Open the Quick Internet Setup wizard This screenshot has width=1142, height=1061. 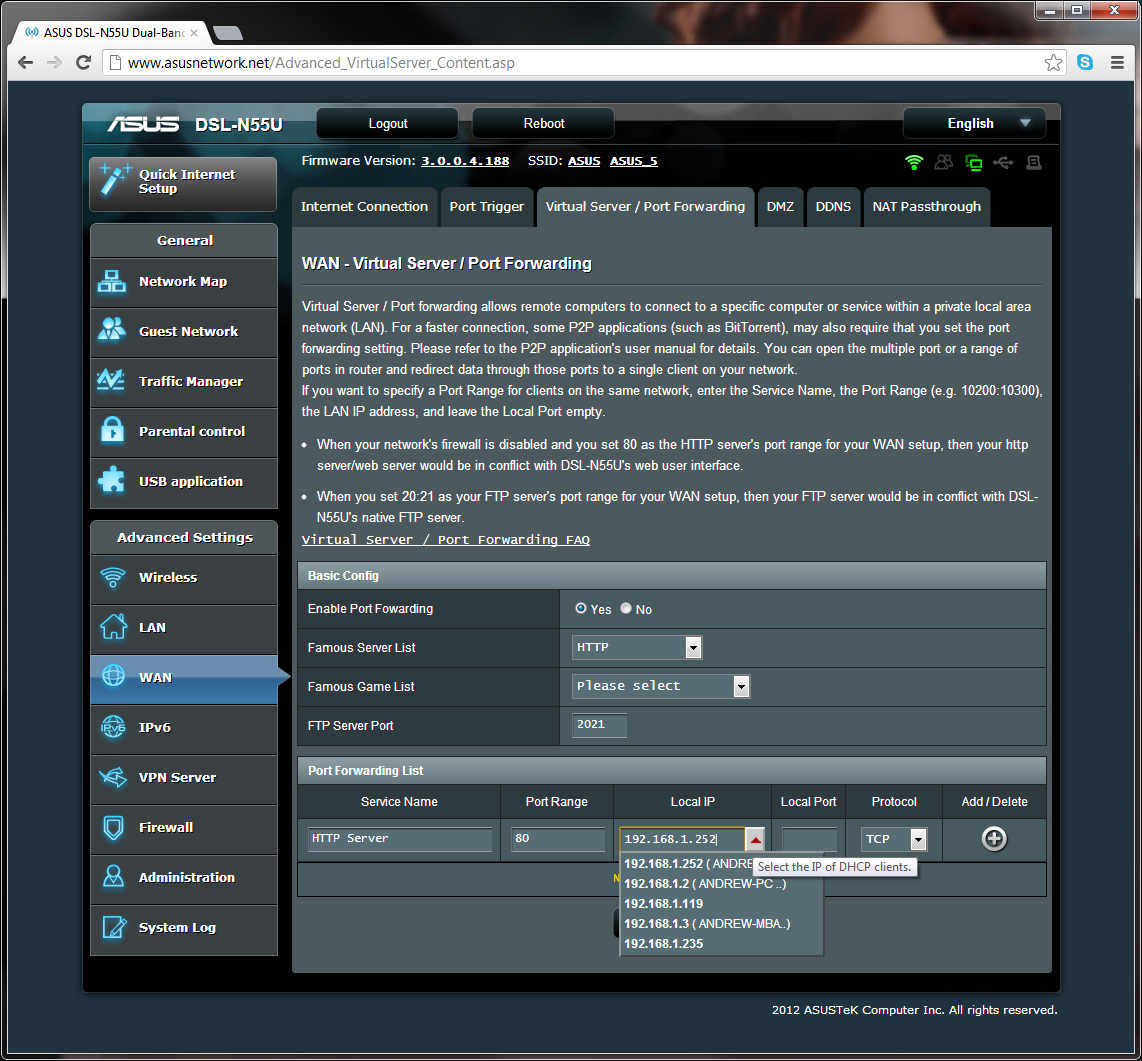point(183,184)
